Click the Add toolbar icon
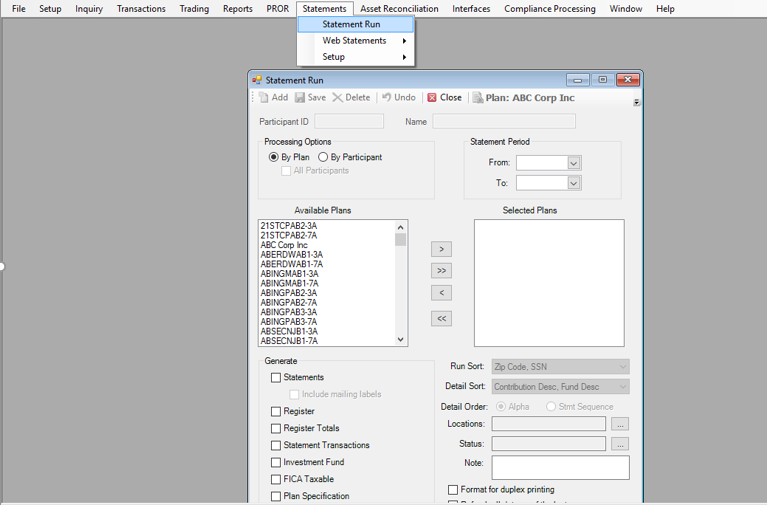Viewport: 767px width, 505px height. (x=264, y=98)
